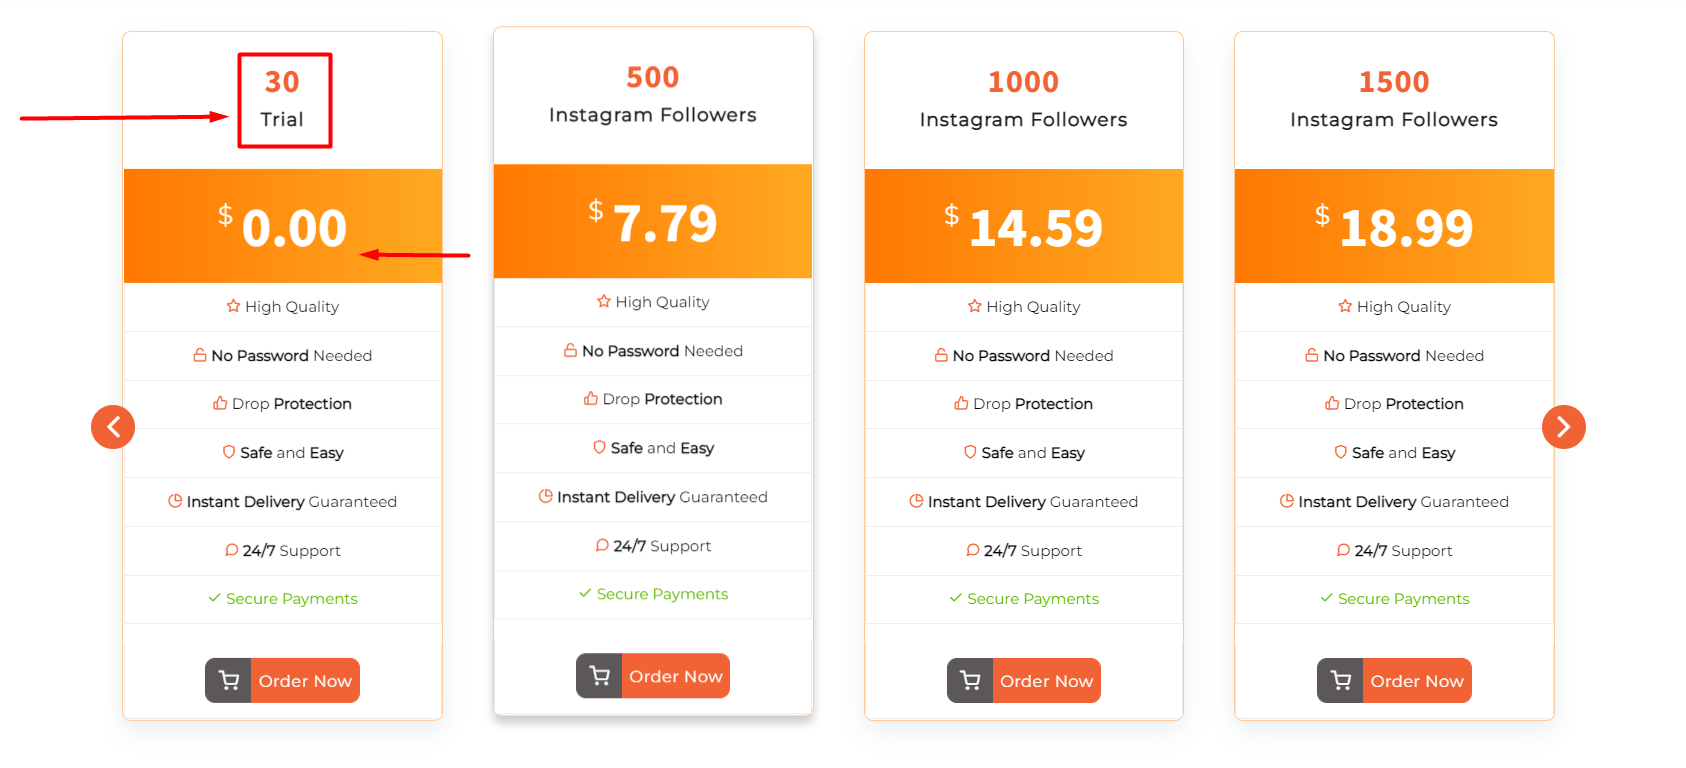1686x768 pixels.
Task: Click the clock Instant Delivery icon in Trial plan
Action: click(x=175, y=501)
